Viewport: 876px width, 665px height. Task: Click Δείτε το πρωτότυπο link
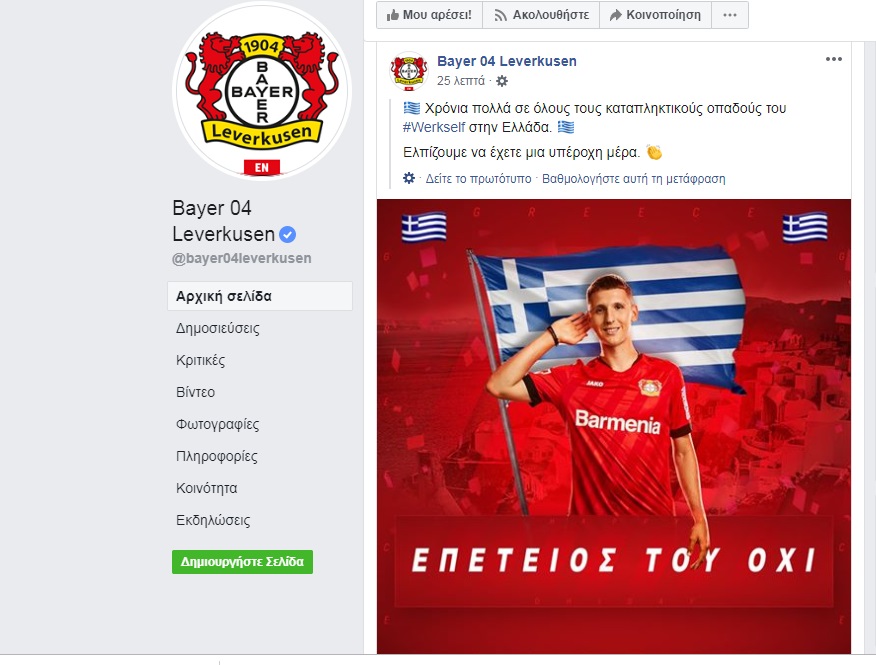tap(478, 179)
